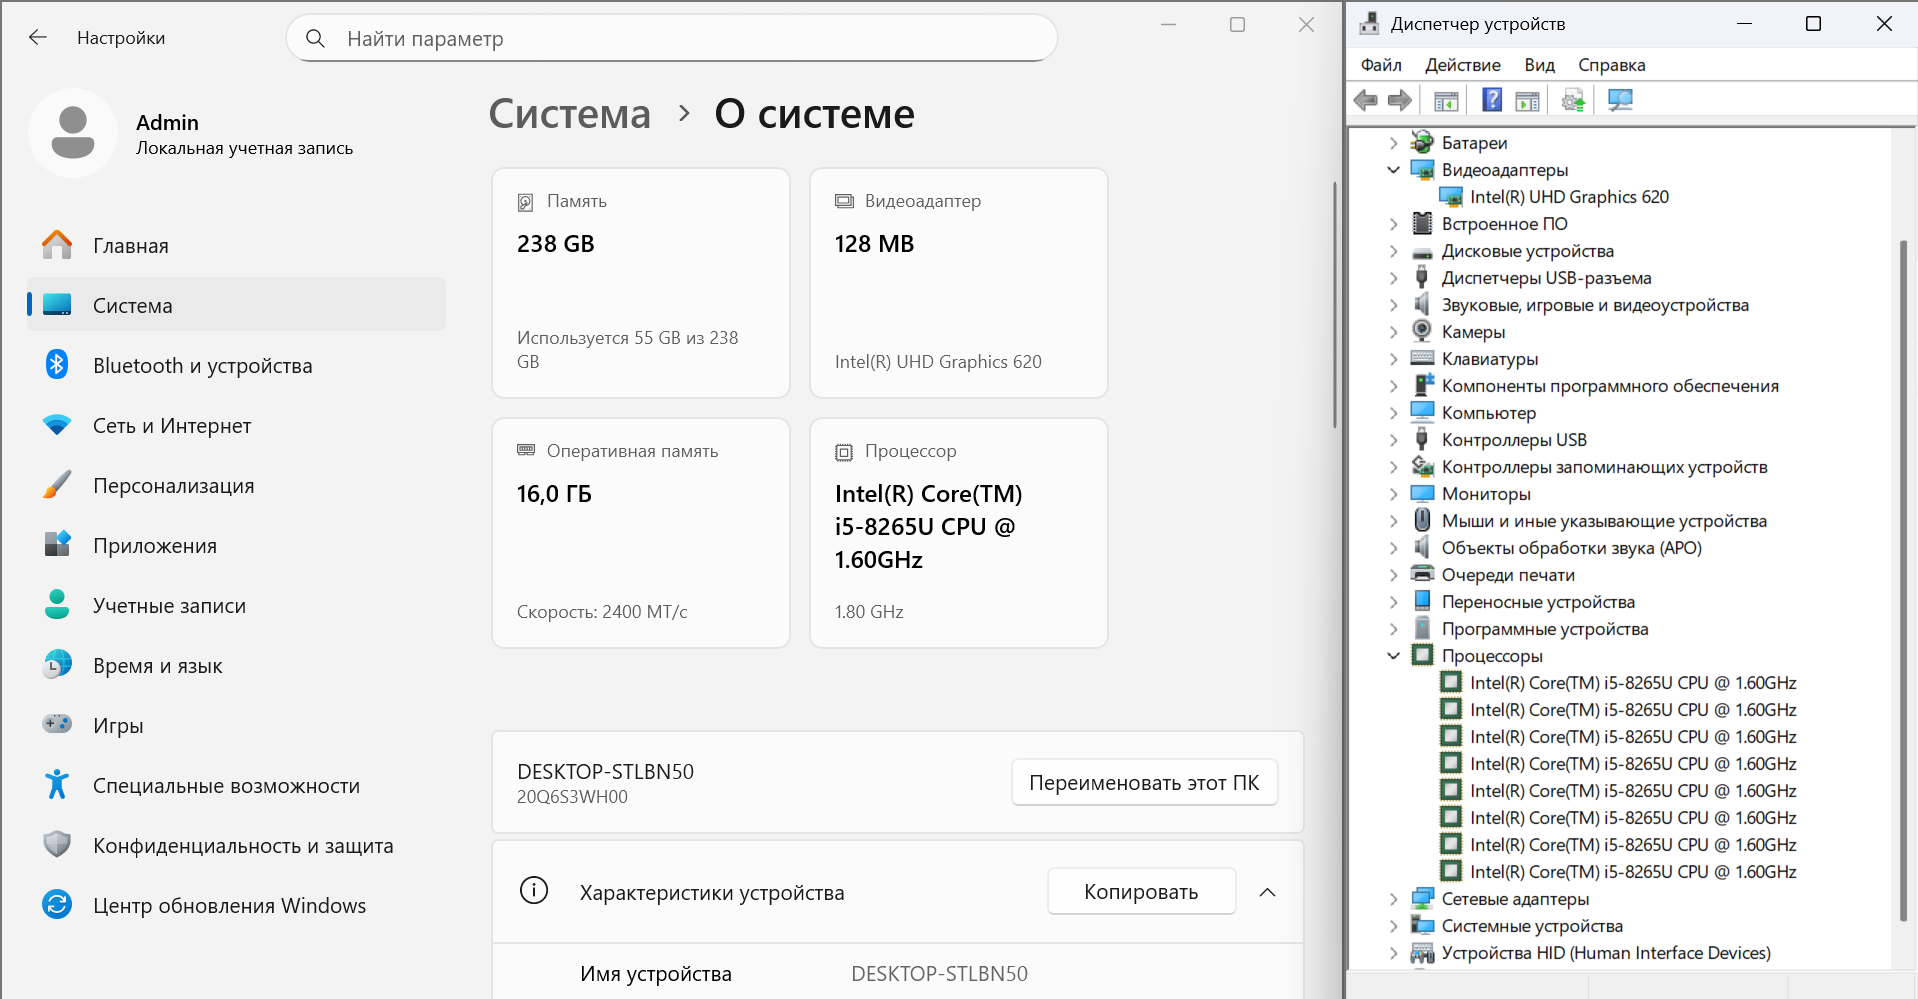The image size is (1918, 999).
Task: Open the Действие menu
Action: (x=1462, y=65)
